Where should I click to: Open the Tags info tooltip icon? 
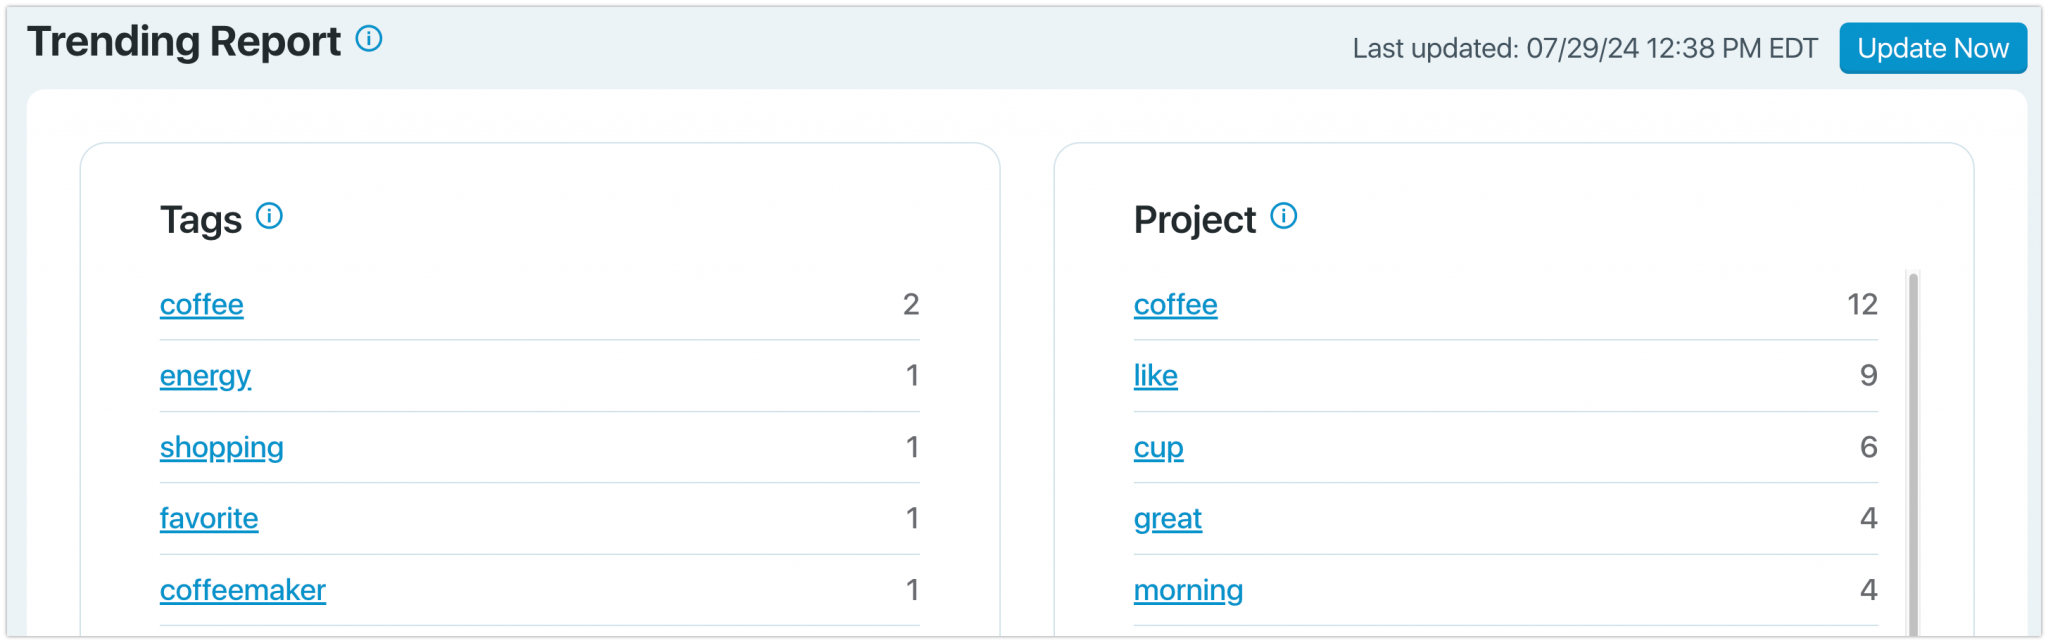268,216
